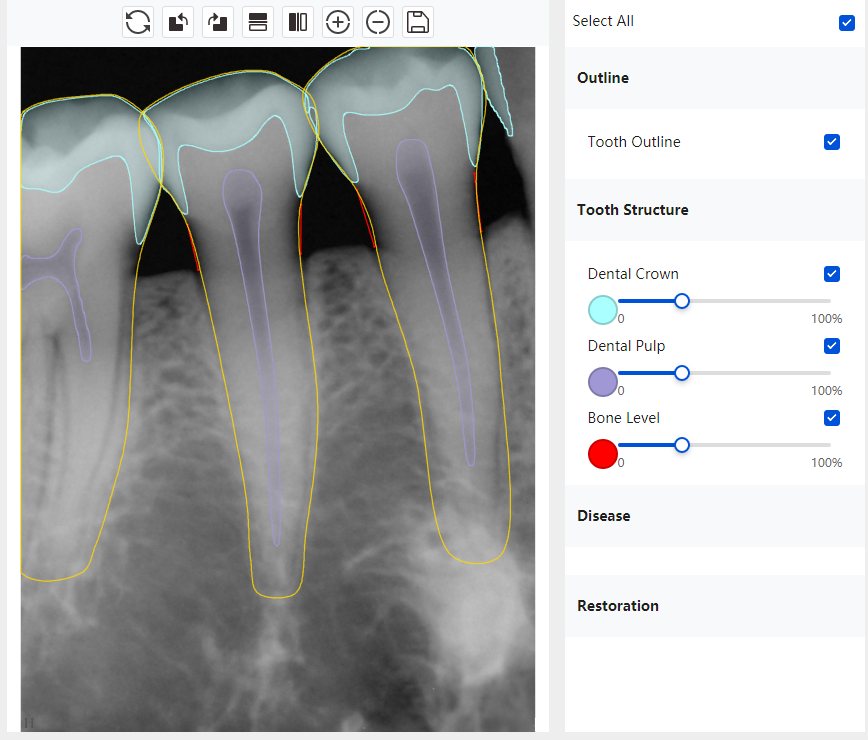
Task: Open the cyan Dental Crown color swatch
Action: [603, 310]
